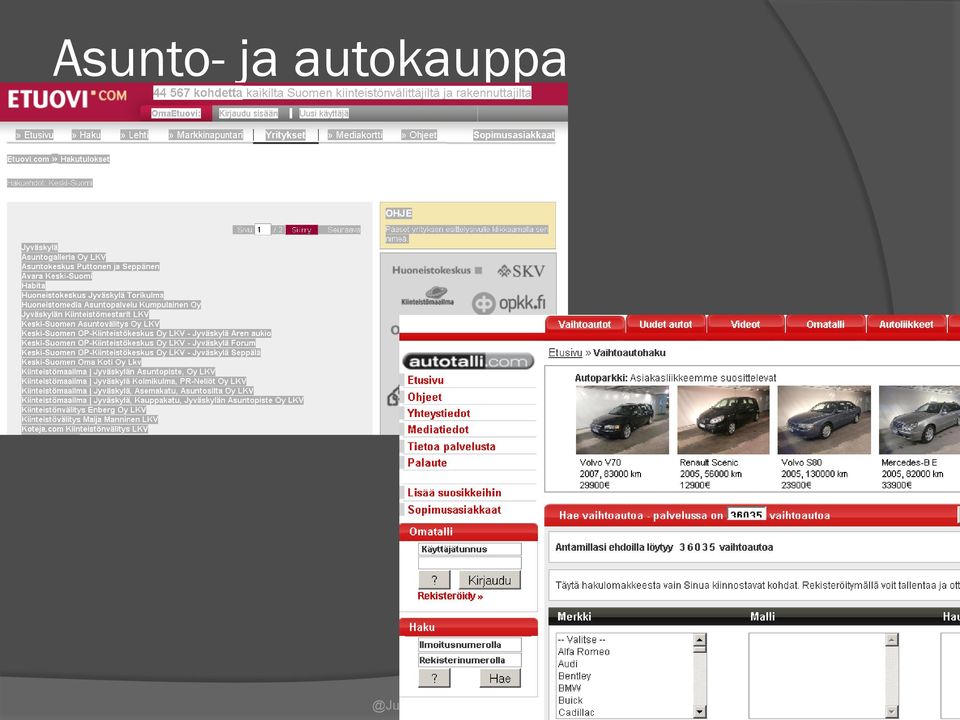Image resolution: width=960 pixels, height=720 pixels.
Task: Go to the Seuraava results page
Action: click(343, 230)
